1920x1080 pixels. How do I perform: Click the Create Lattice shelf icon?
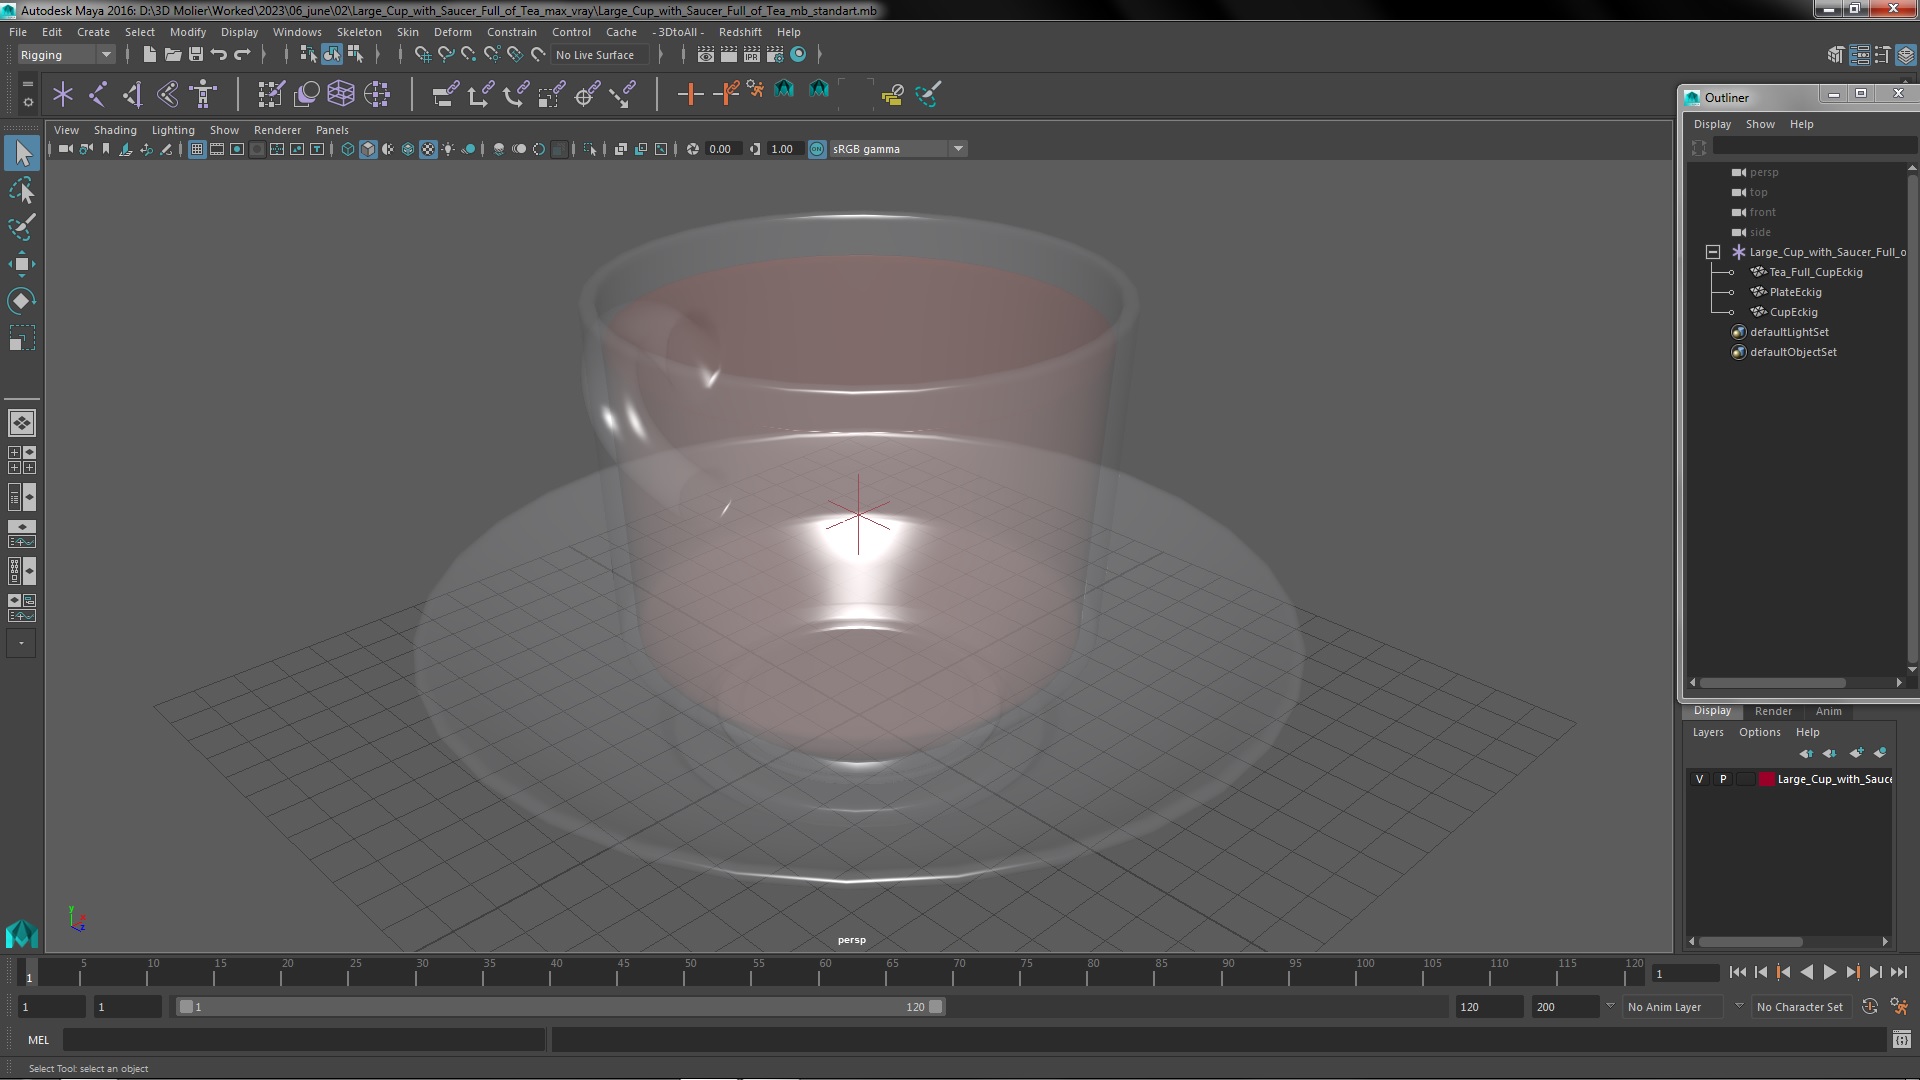[341, 94]
